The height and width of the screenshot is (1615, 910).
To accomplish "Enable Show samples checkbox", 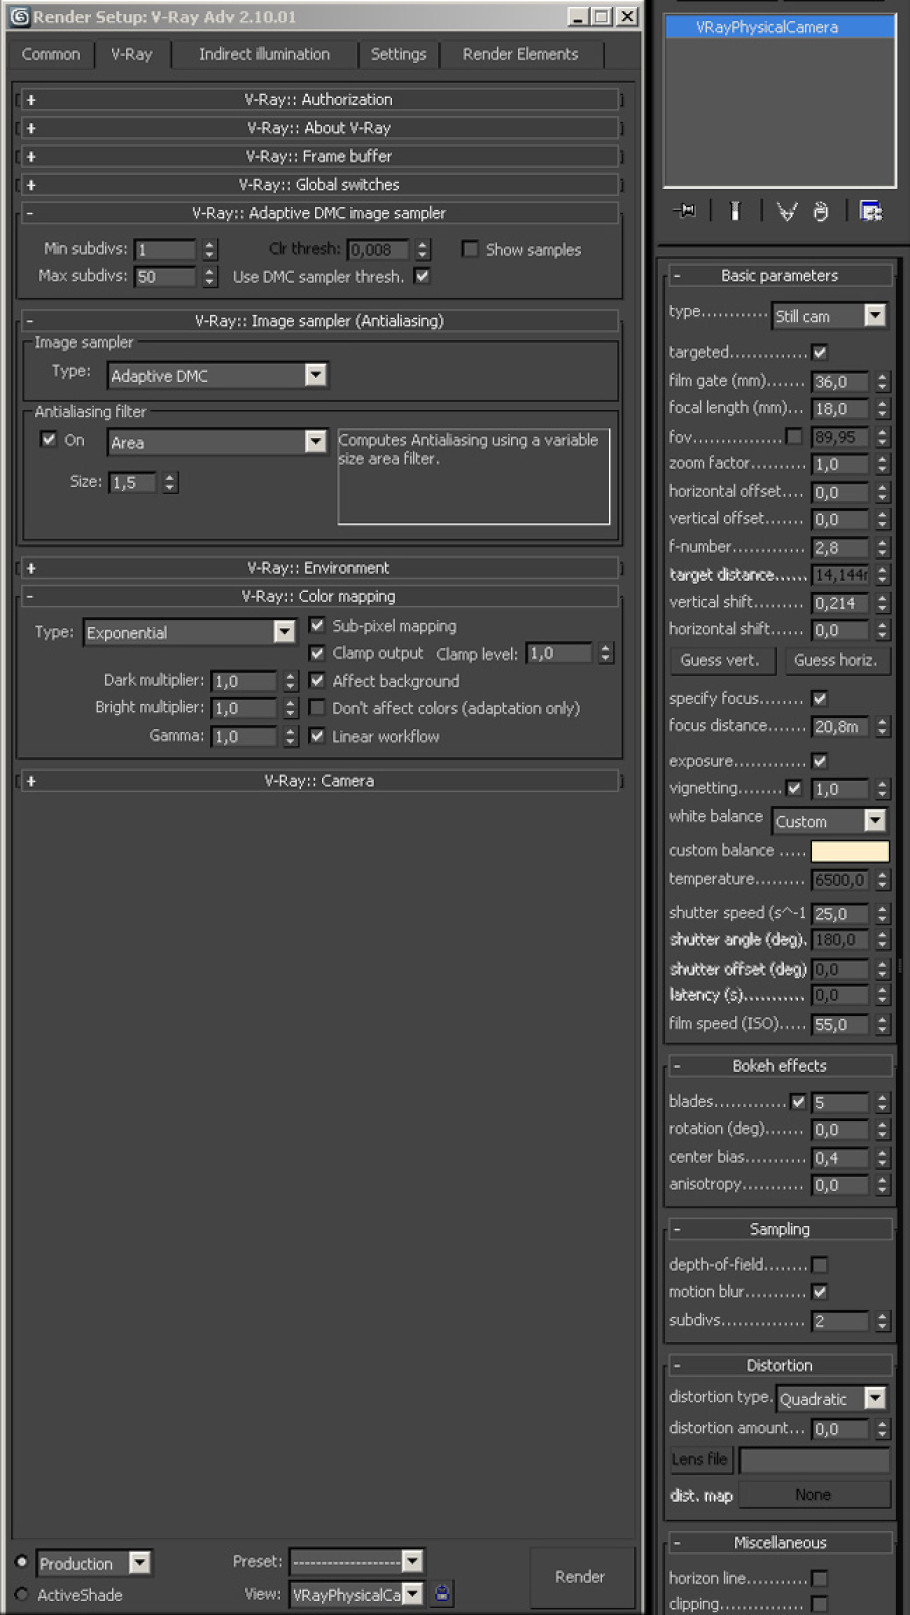I will (470, 249).
